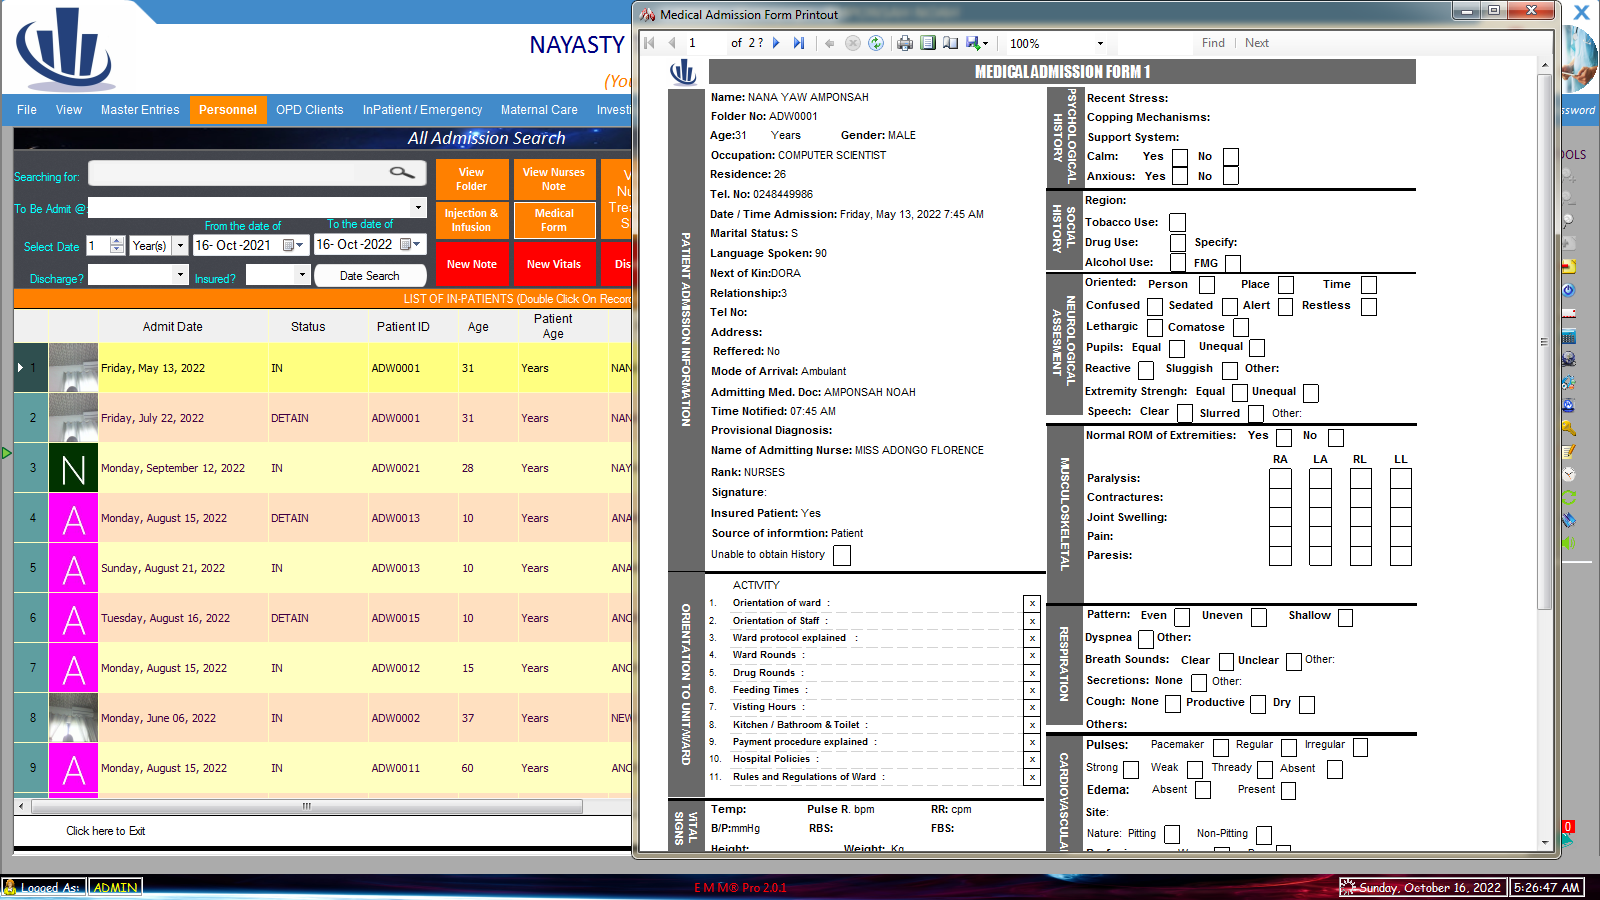Open the clock tool icon
The image size is (1600, 900).
1568,474
